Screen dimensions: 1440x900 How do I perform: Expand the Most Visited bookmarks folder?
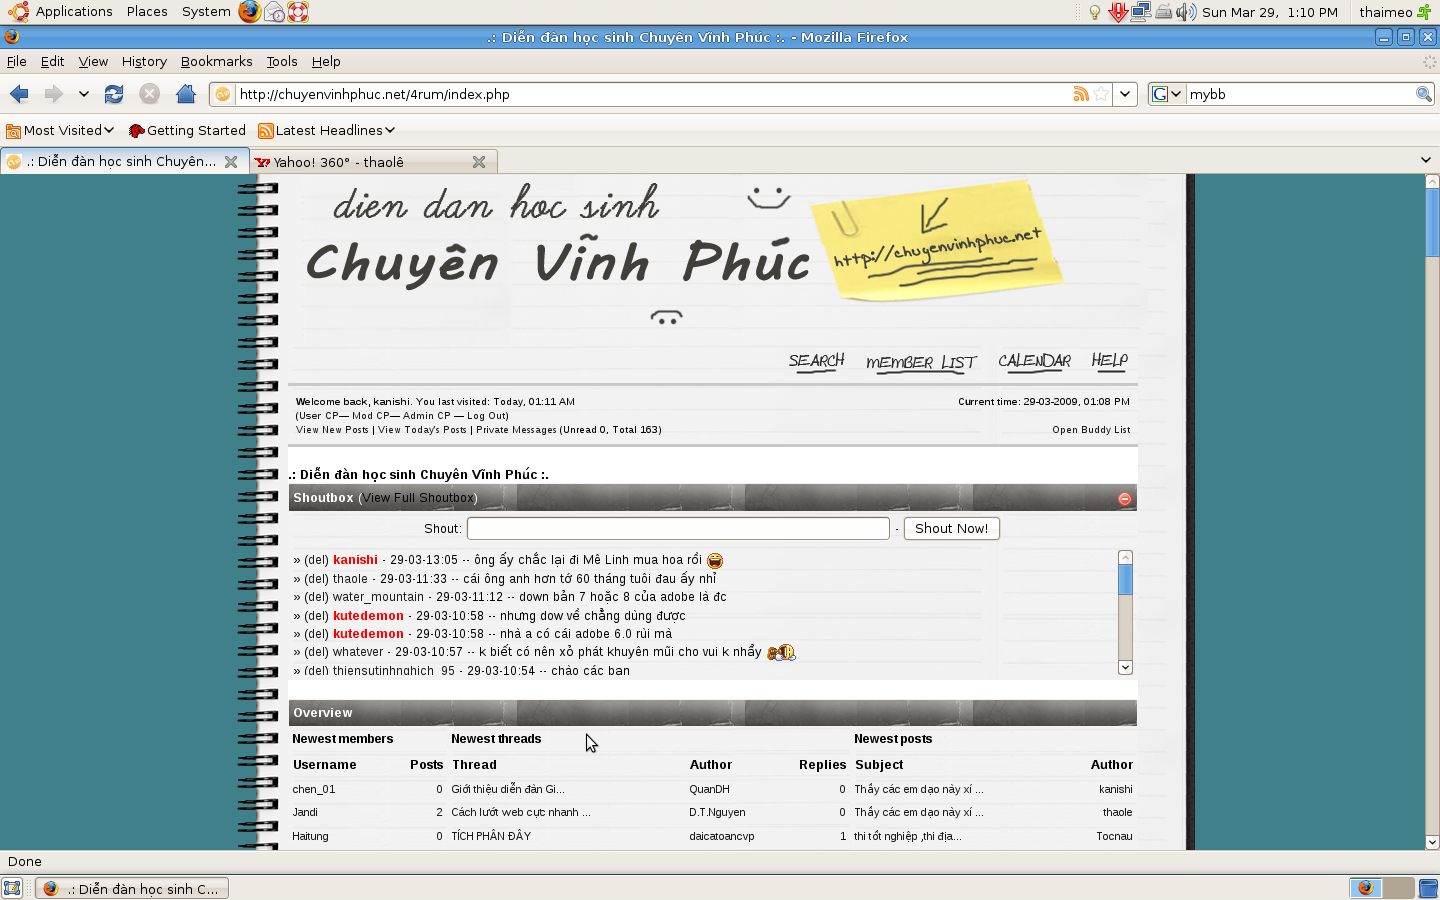pos(60,130)
